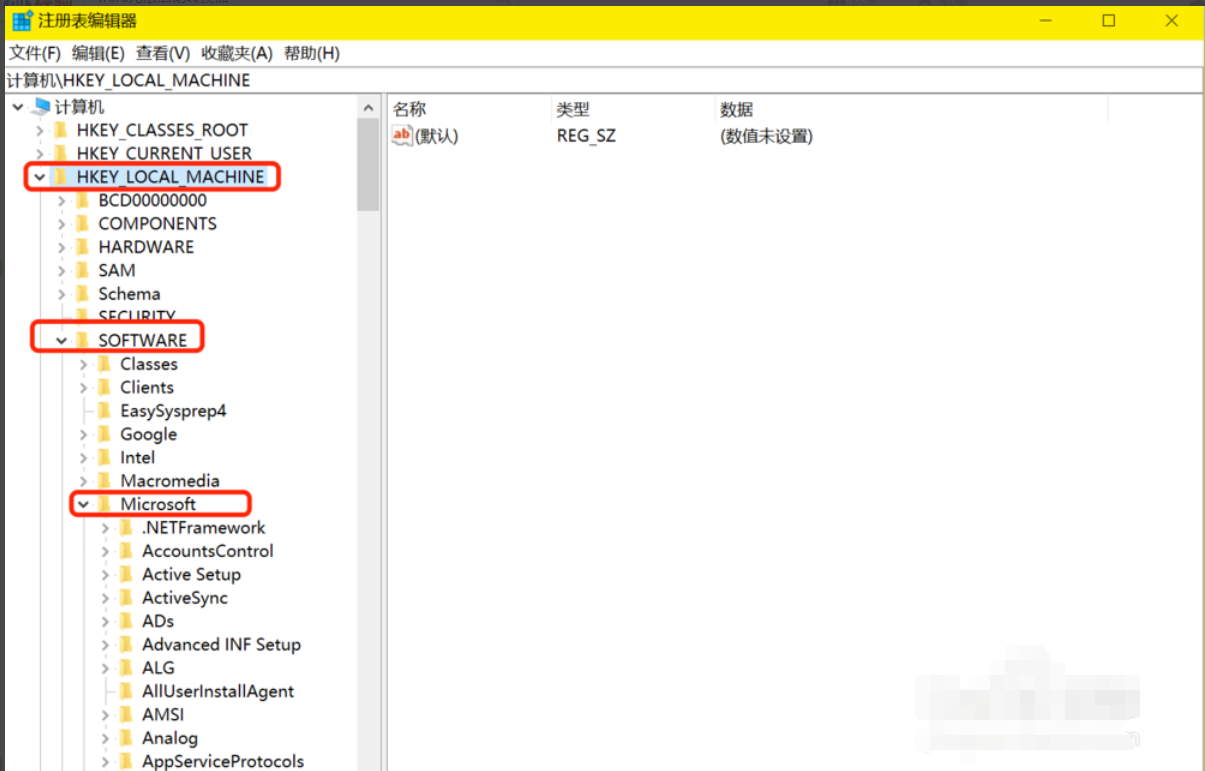
Task: Collapse the Microsoft key arrow
Action: [x=84, y=505]
